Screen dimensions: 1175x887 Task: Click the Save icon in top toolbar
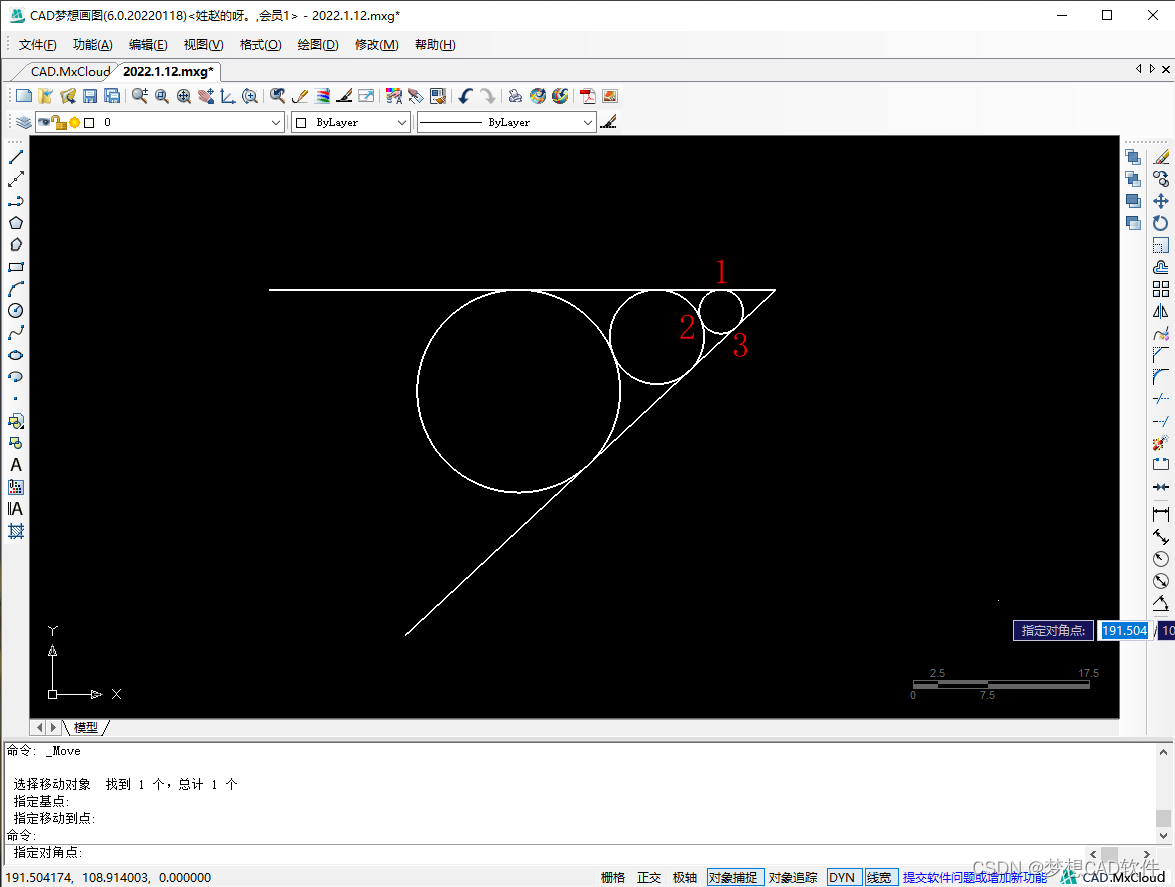[x=90, y=96]
